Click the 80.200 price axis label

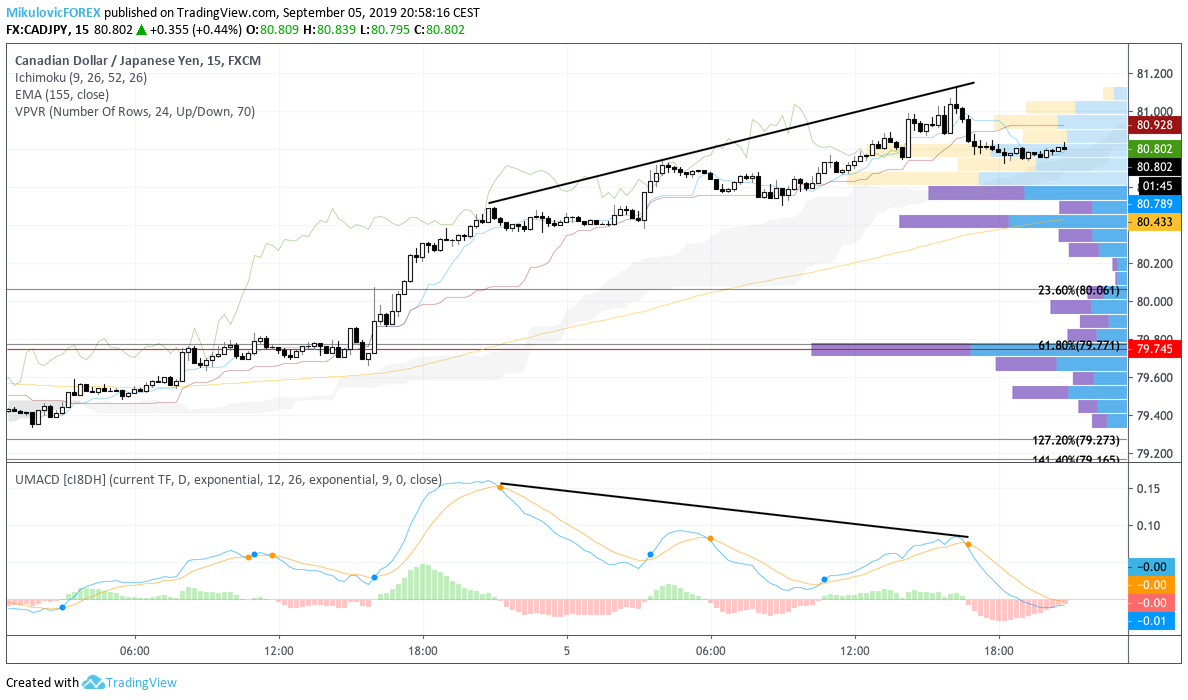coord(1155,264)
